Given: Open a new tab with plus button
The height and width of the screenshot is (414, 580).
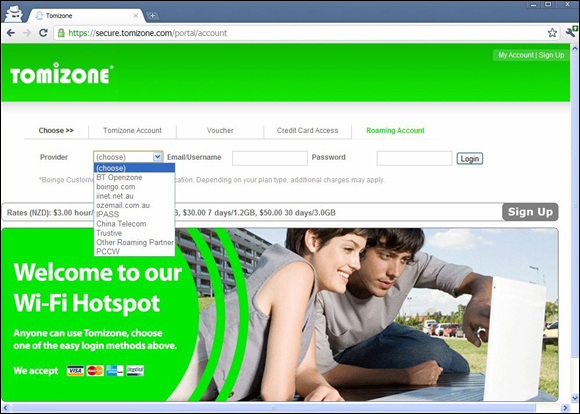Looking at the screenshot, I should (152, 16).
